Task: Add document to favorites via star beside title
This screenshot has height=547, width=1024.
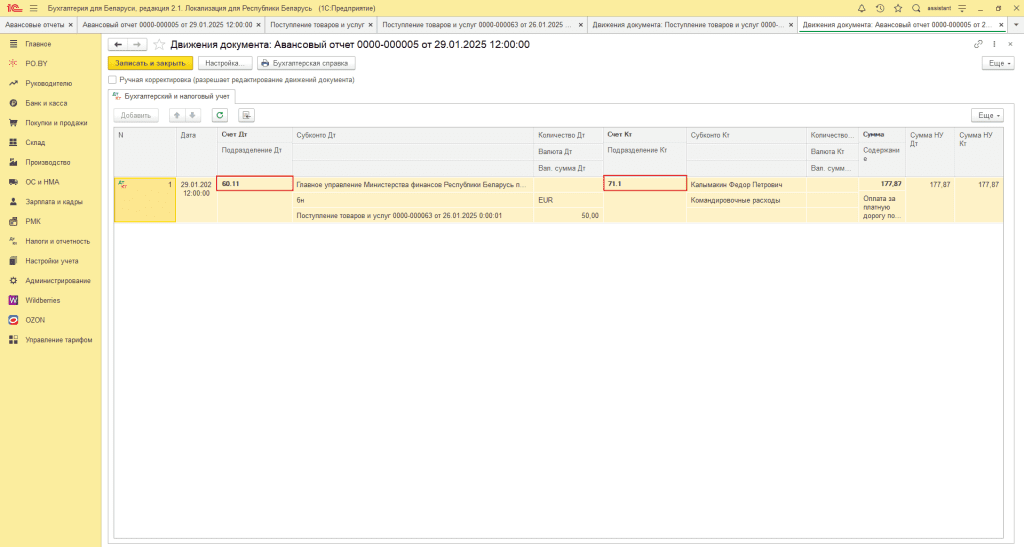Action: 158,44
